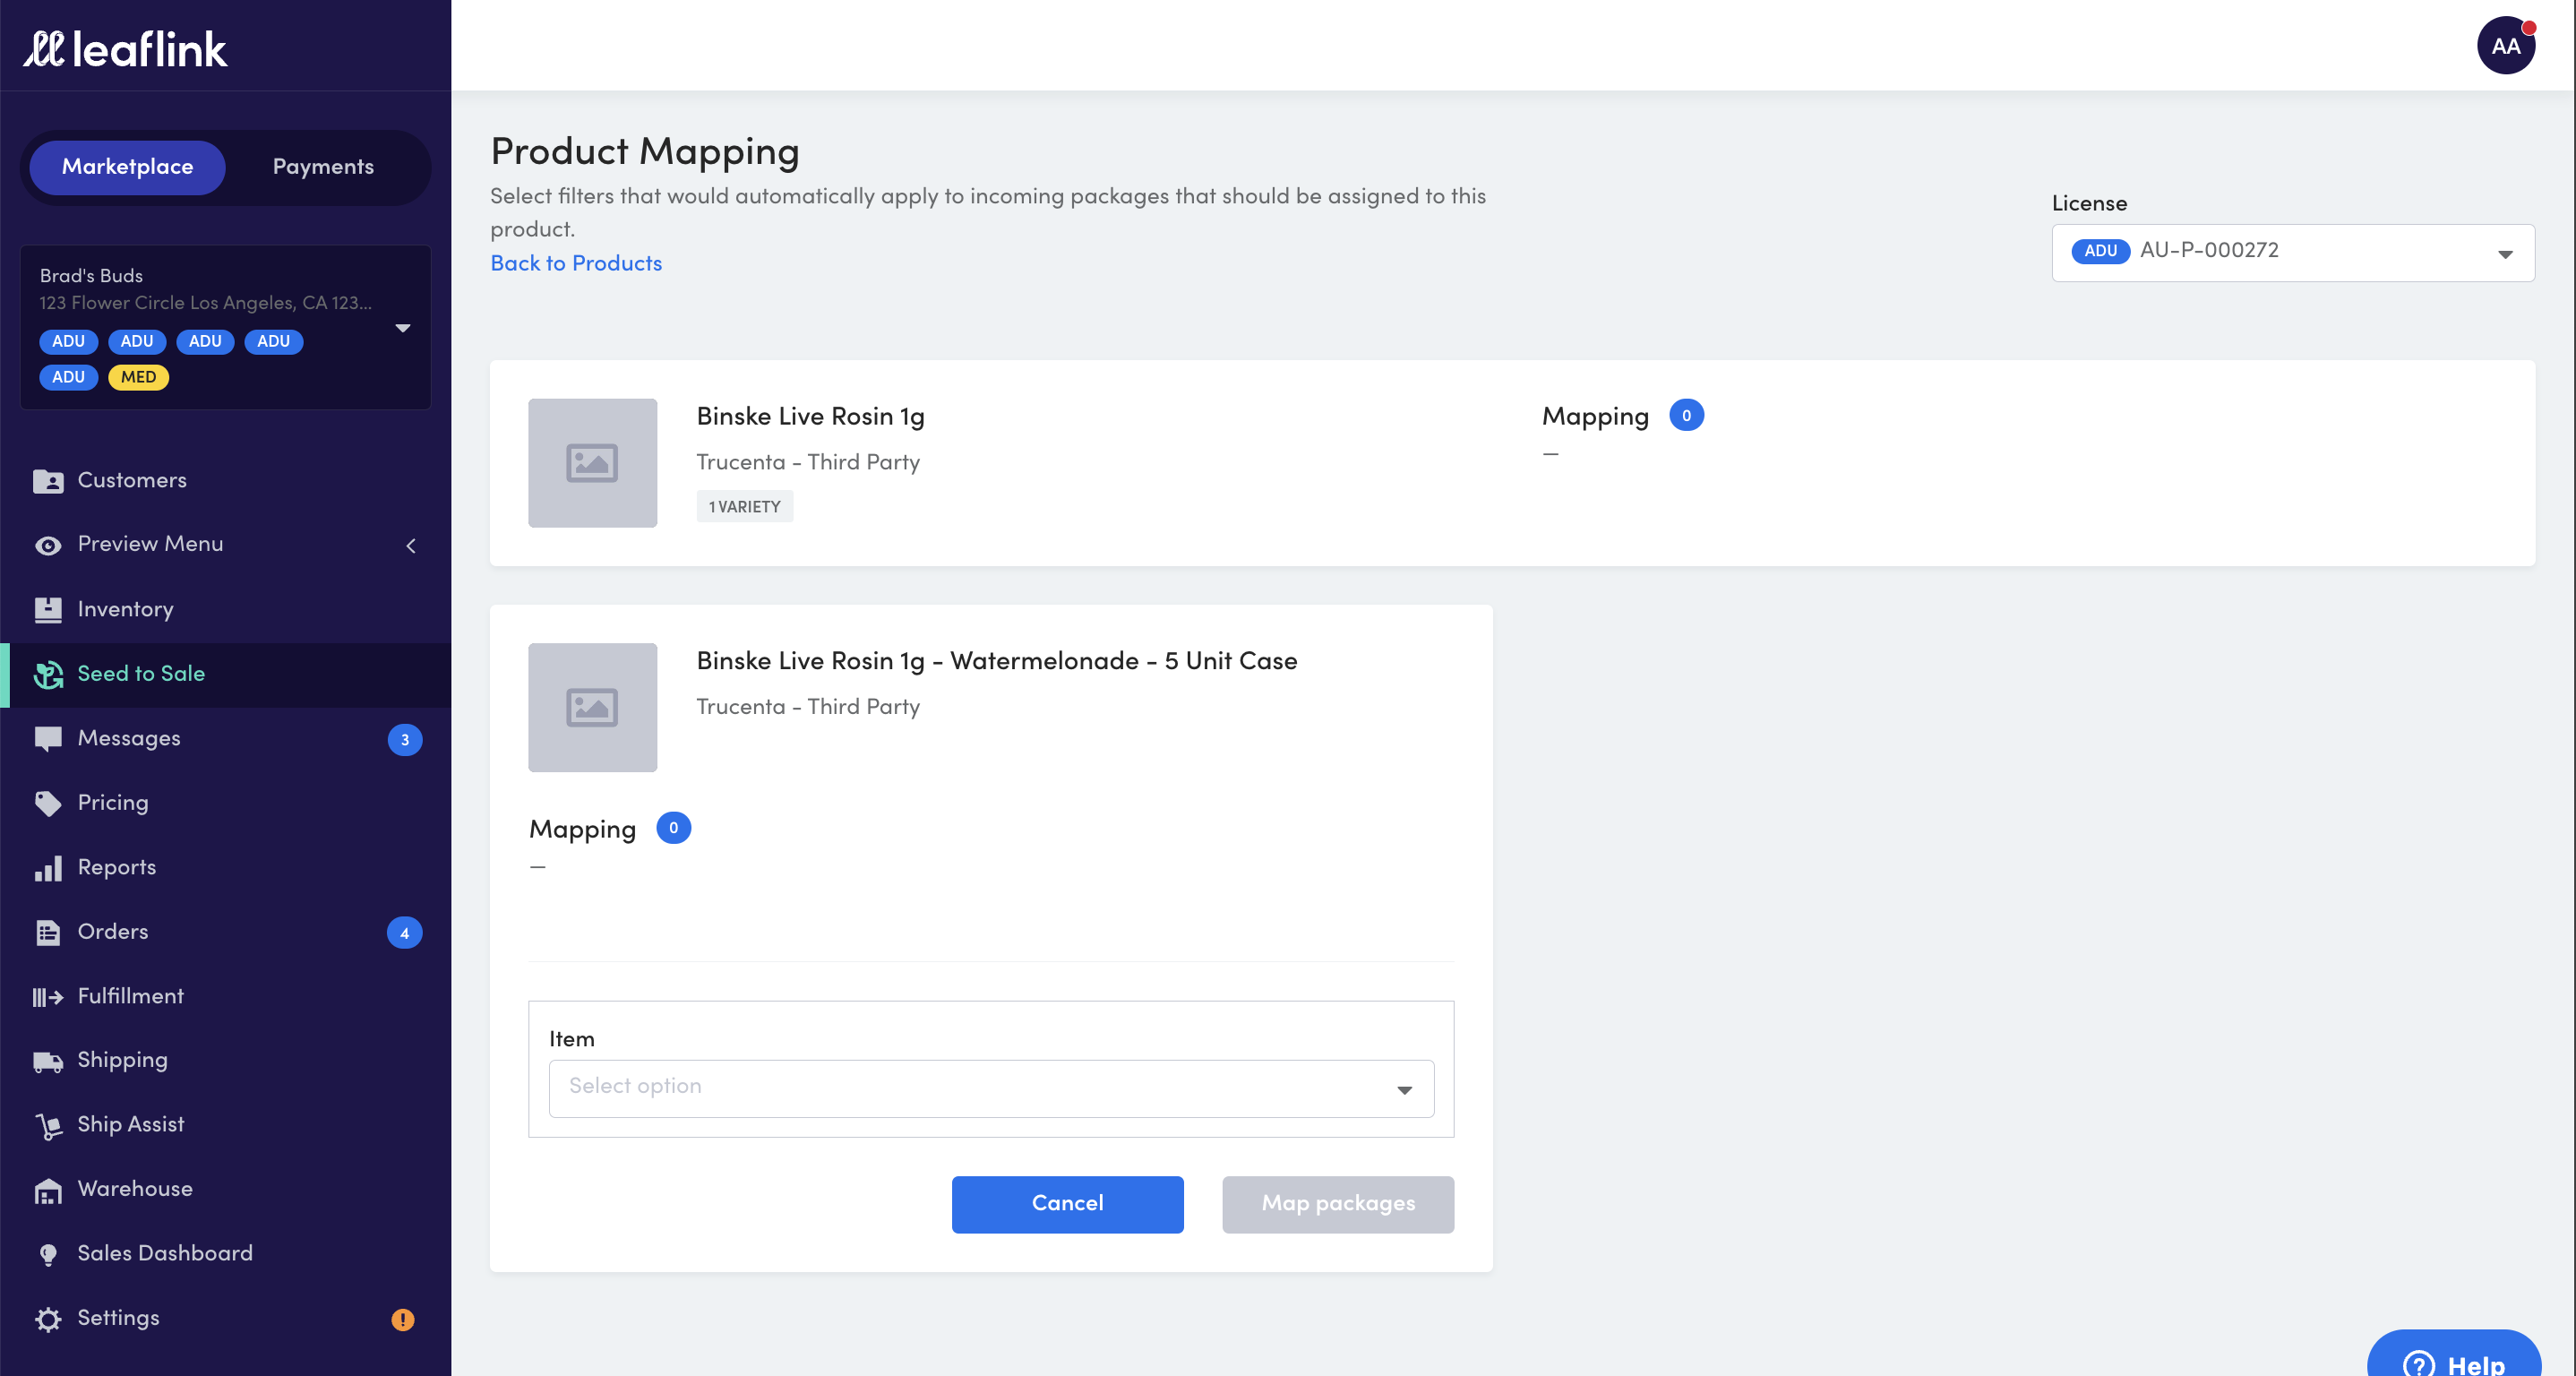Open Customers in the sidebar
This screenshot has width=2576, height=1376.
(225, 481)
